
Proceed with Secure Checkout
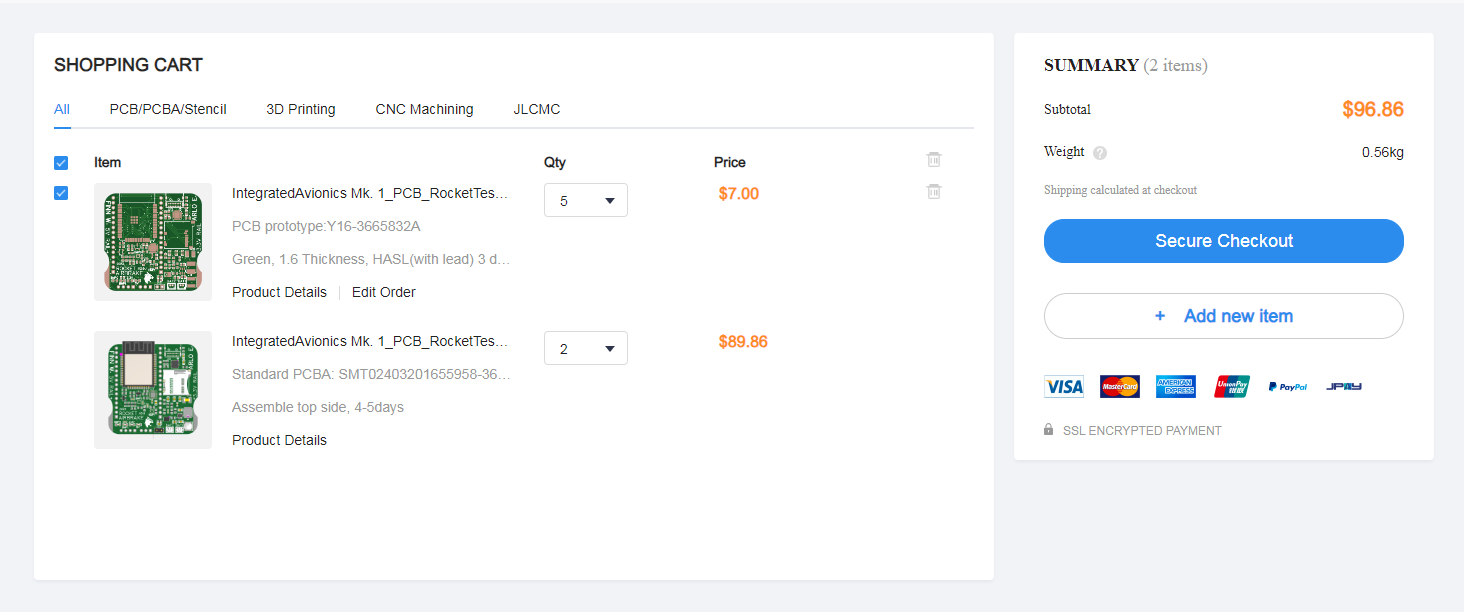pos(1224,241)
